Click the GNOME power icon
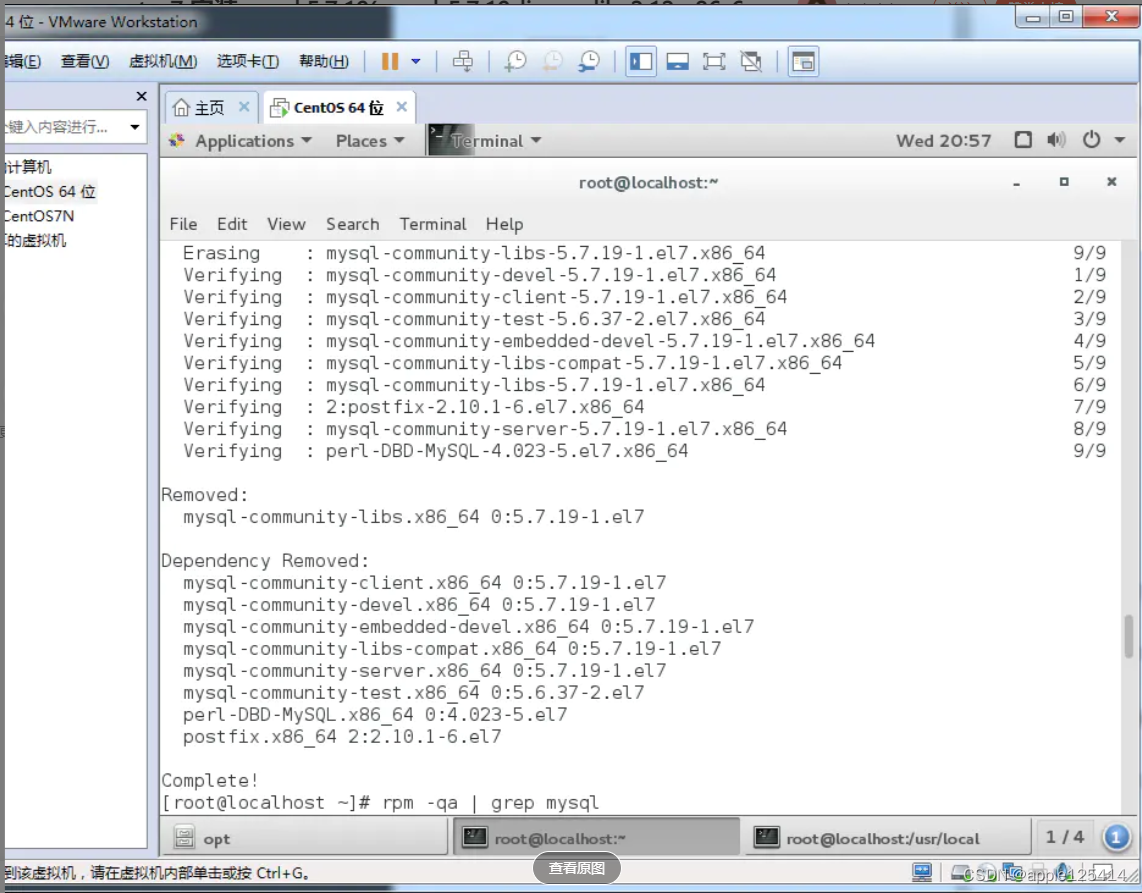The height and width of the screenshot is (893, 1142). coord(1090,141)
